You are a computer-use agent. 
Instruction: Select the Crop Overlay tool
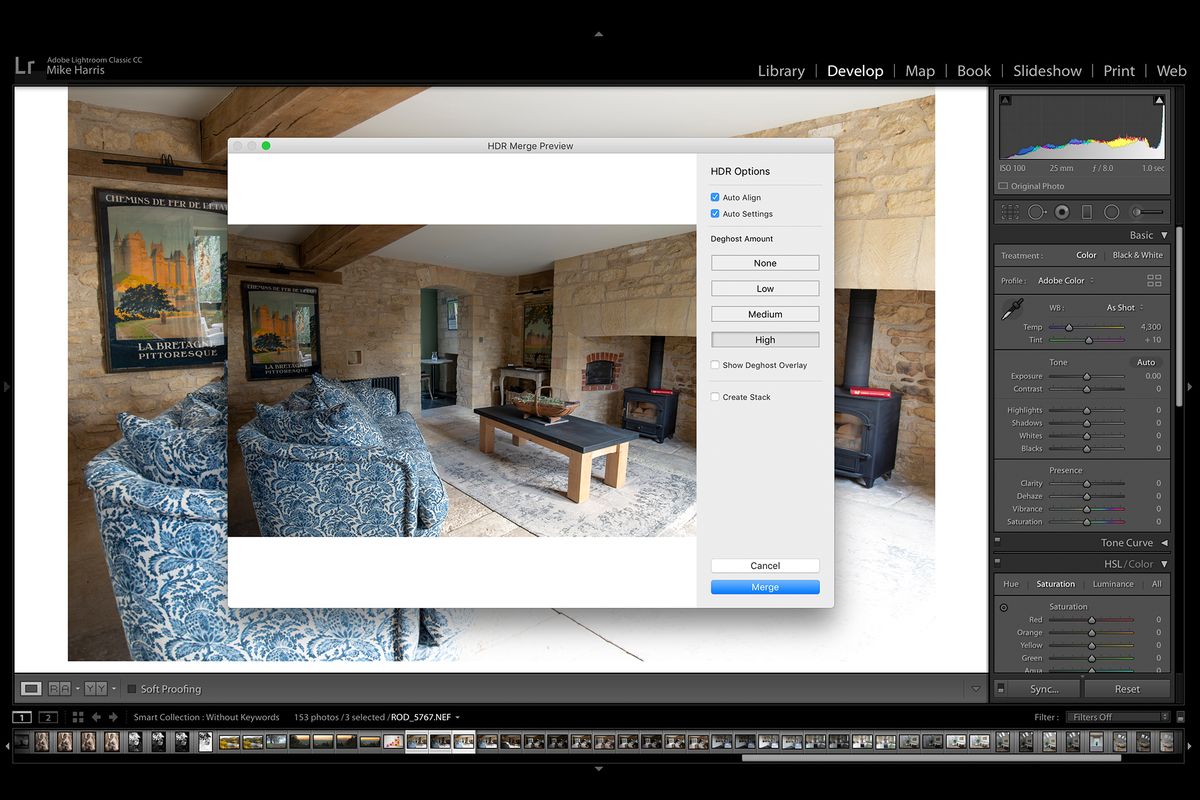tap(1011, 211)
